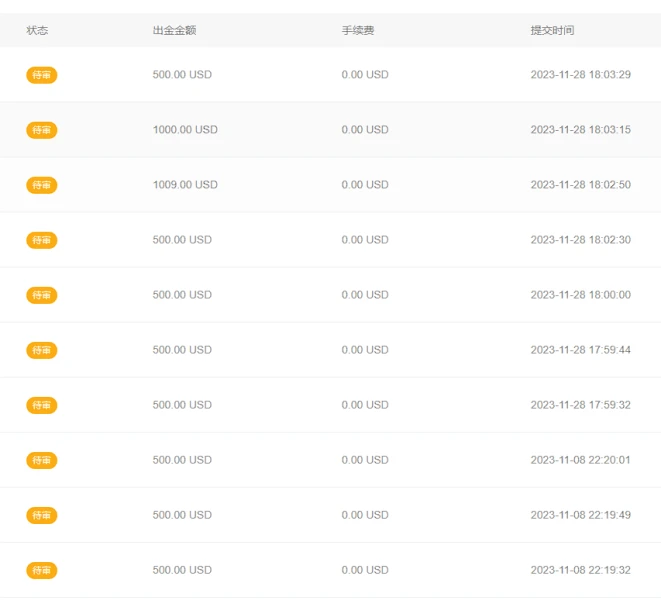Click 0.00 USD fee in 22:19:32 row
The height and width of the screenshot is (600, 661).
pyautogui.click(x=365, y=570)
